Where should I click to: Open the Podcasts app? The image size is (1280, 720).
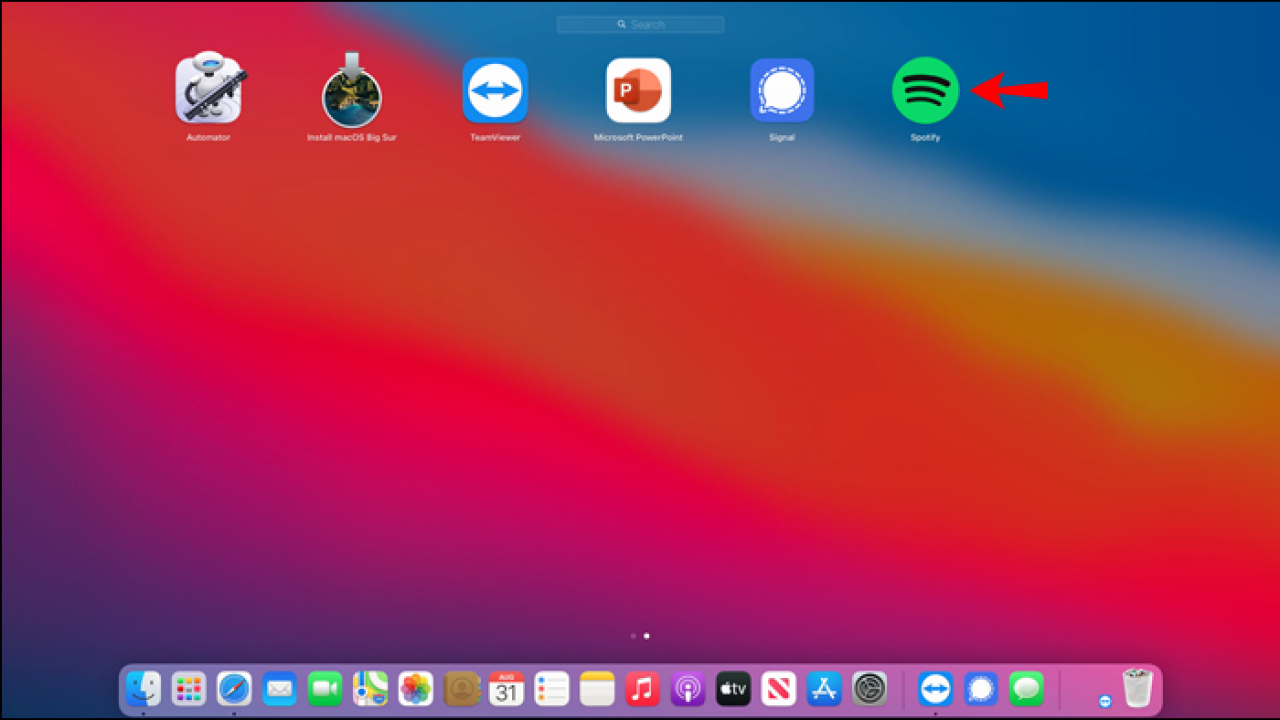pyautogui.click(x=687, y=688)
